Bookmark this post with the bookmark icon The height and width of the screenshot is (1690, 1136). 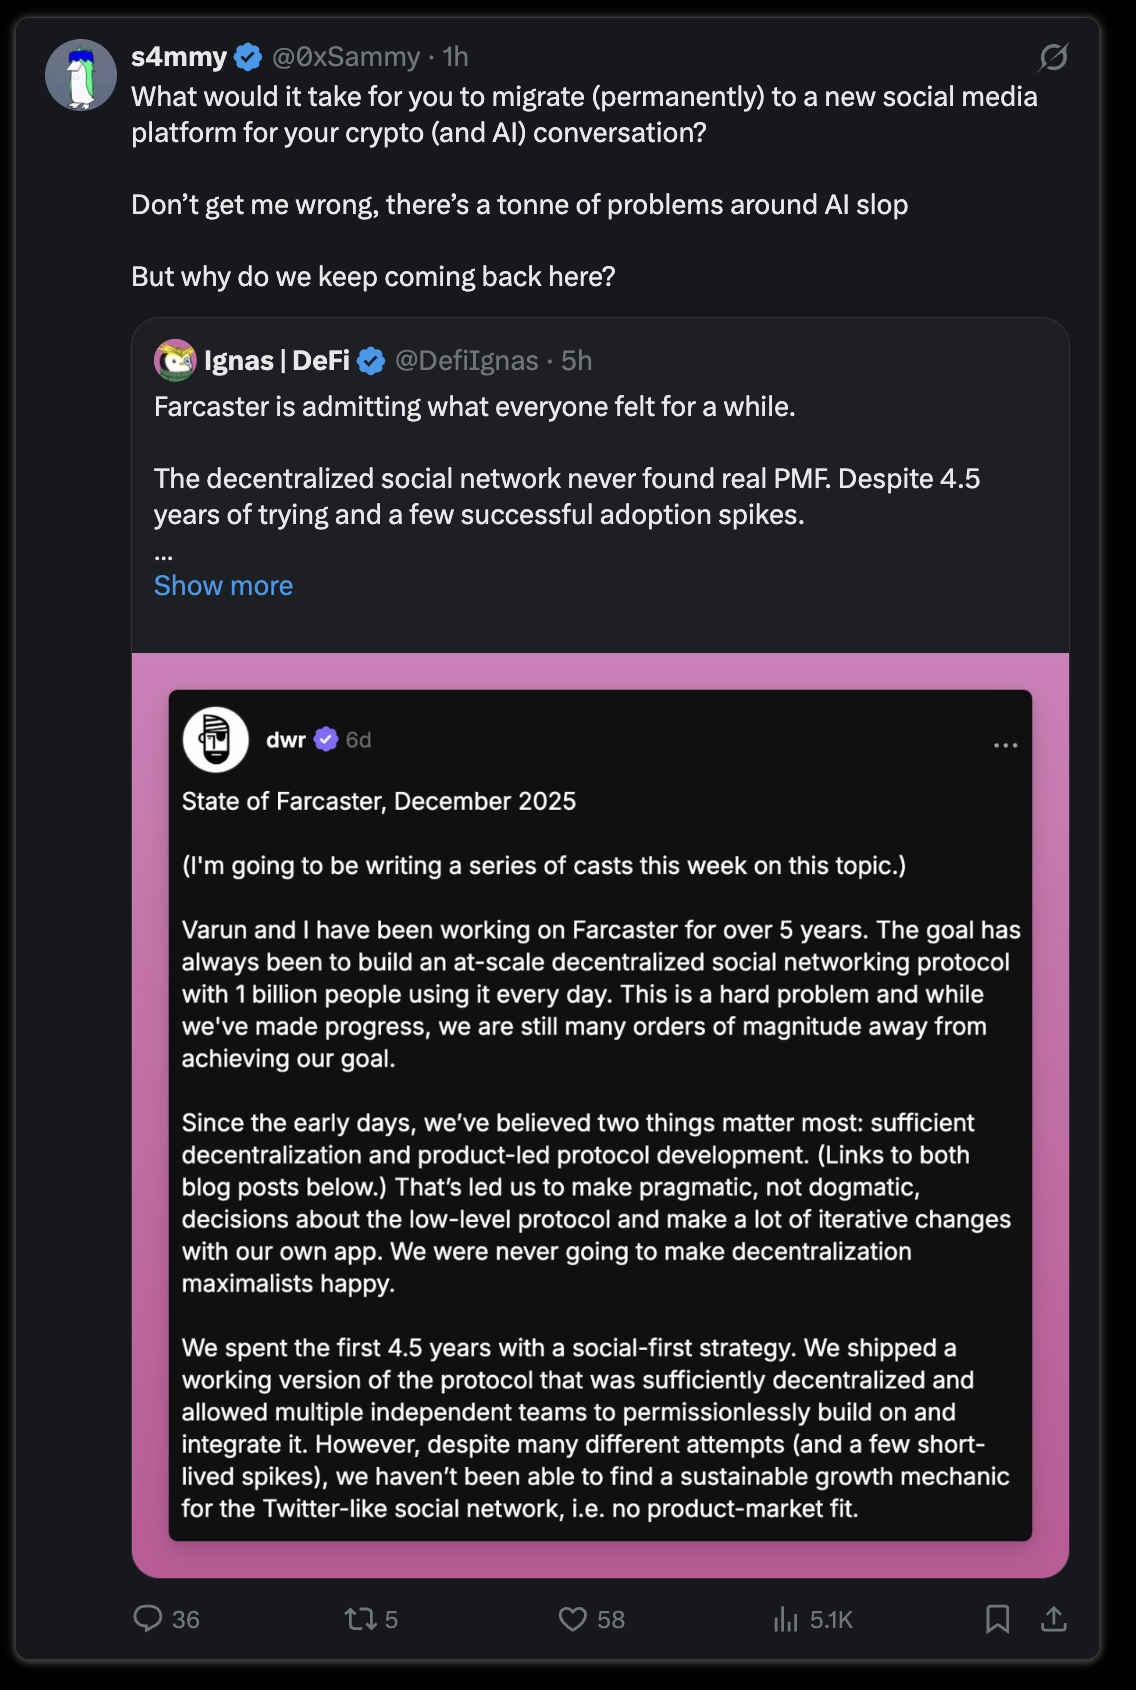[997, 1618]
